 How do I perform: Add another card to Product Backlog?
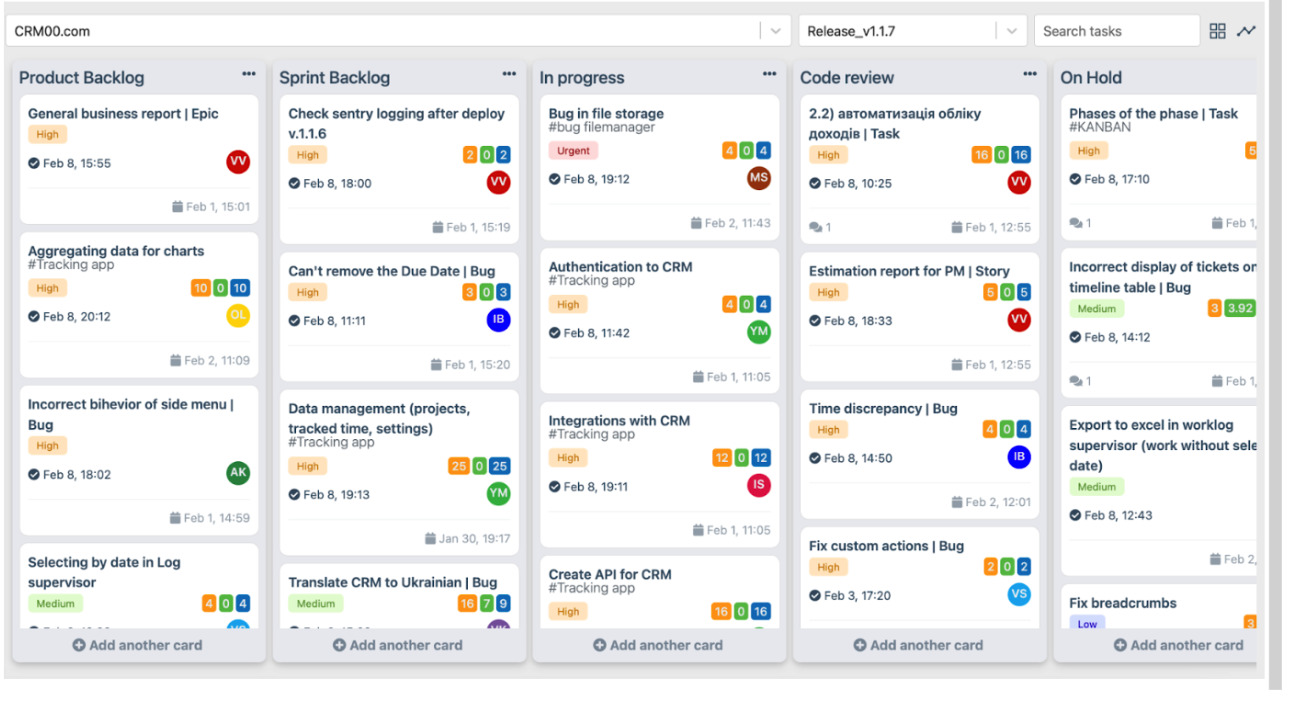point(137,645)
